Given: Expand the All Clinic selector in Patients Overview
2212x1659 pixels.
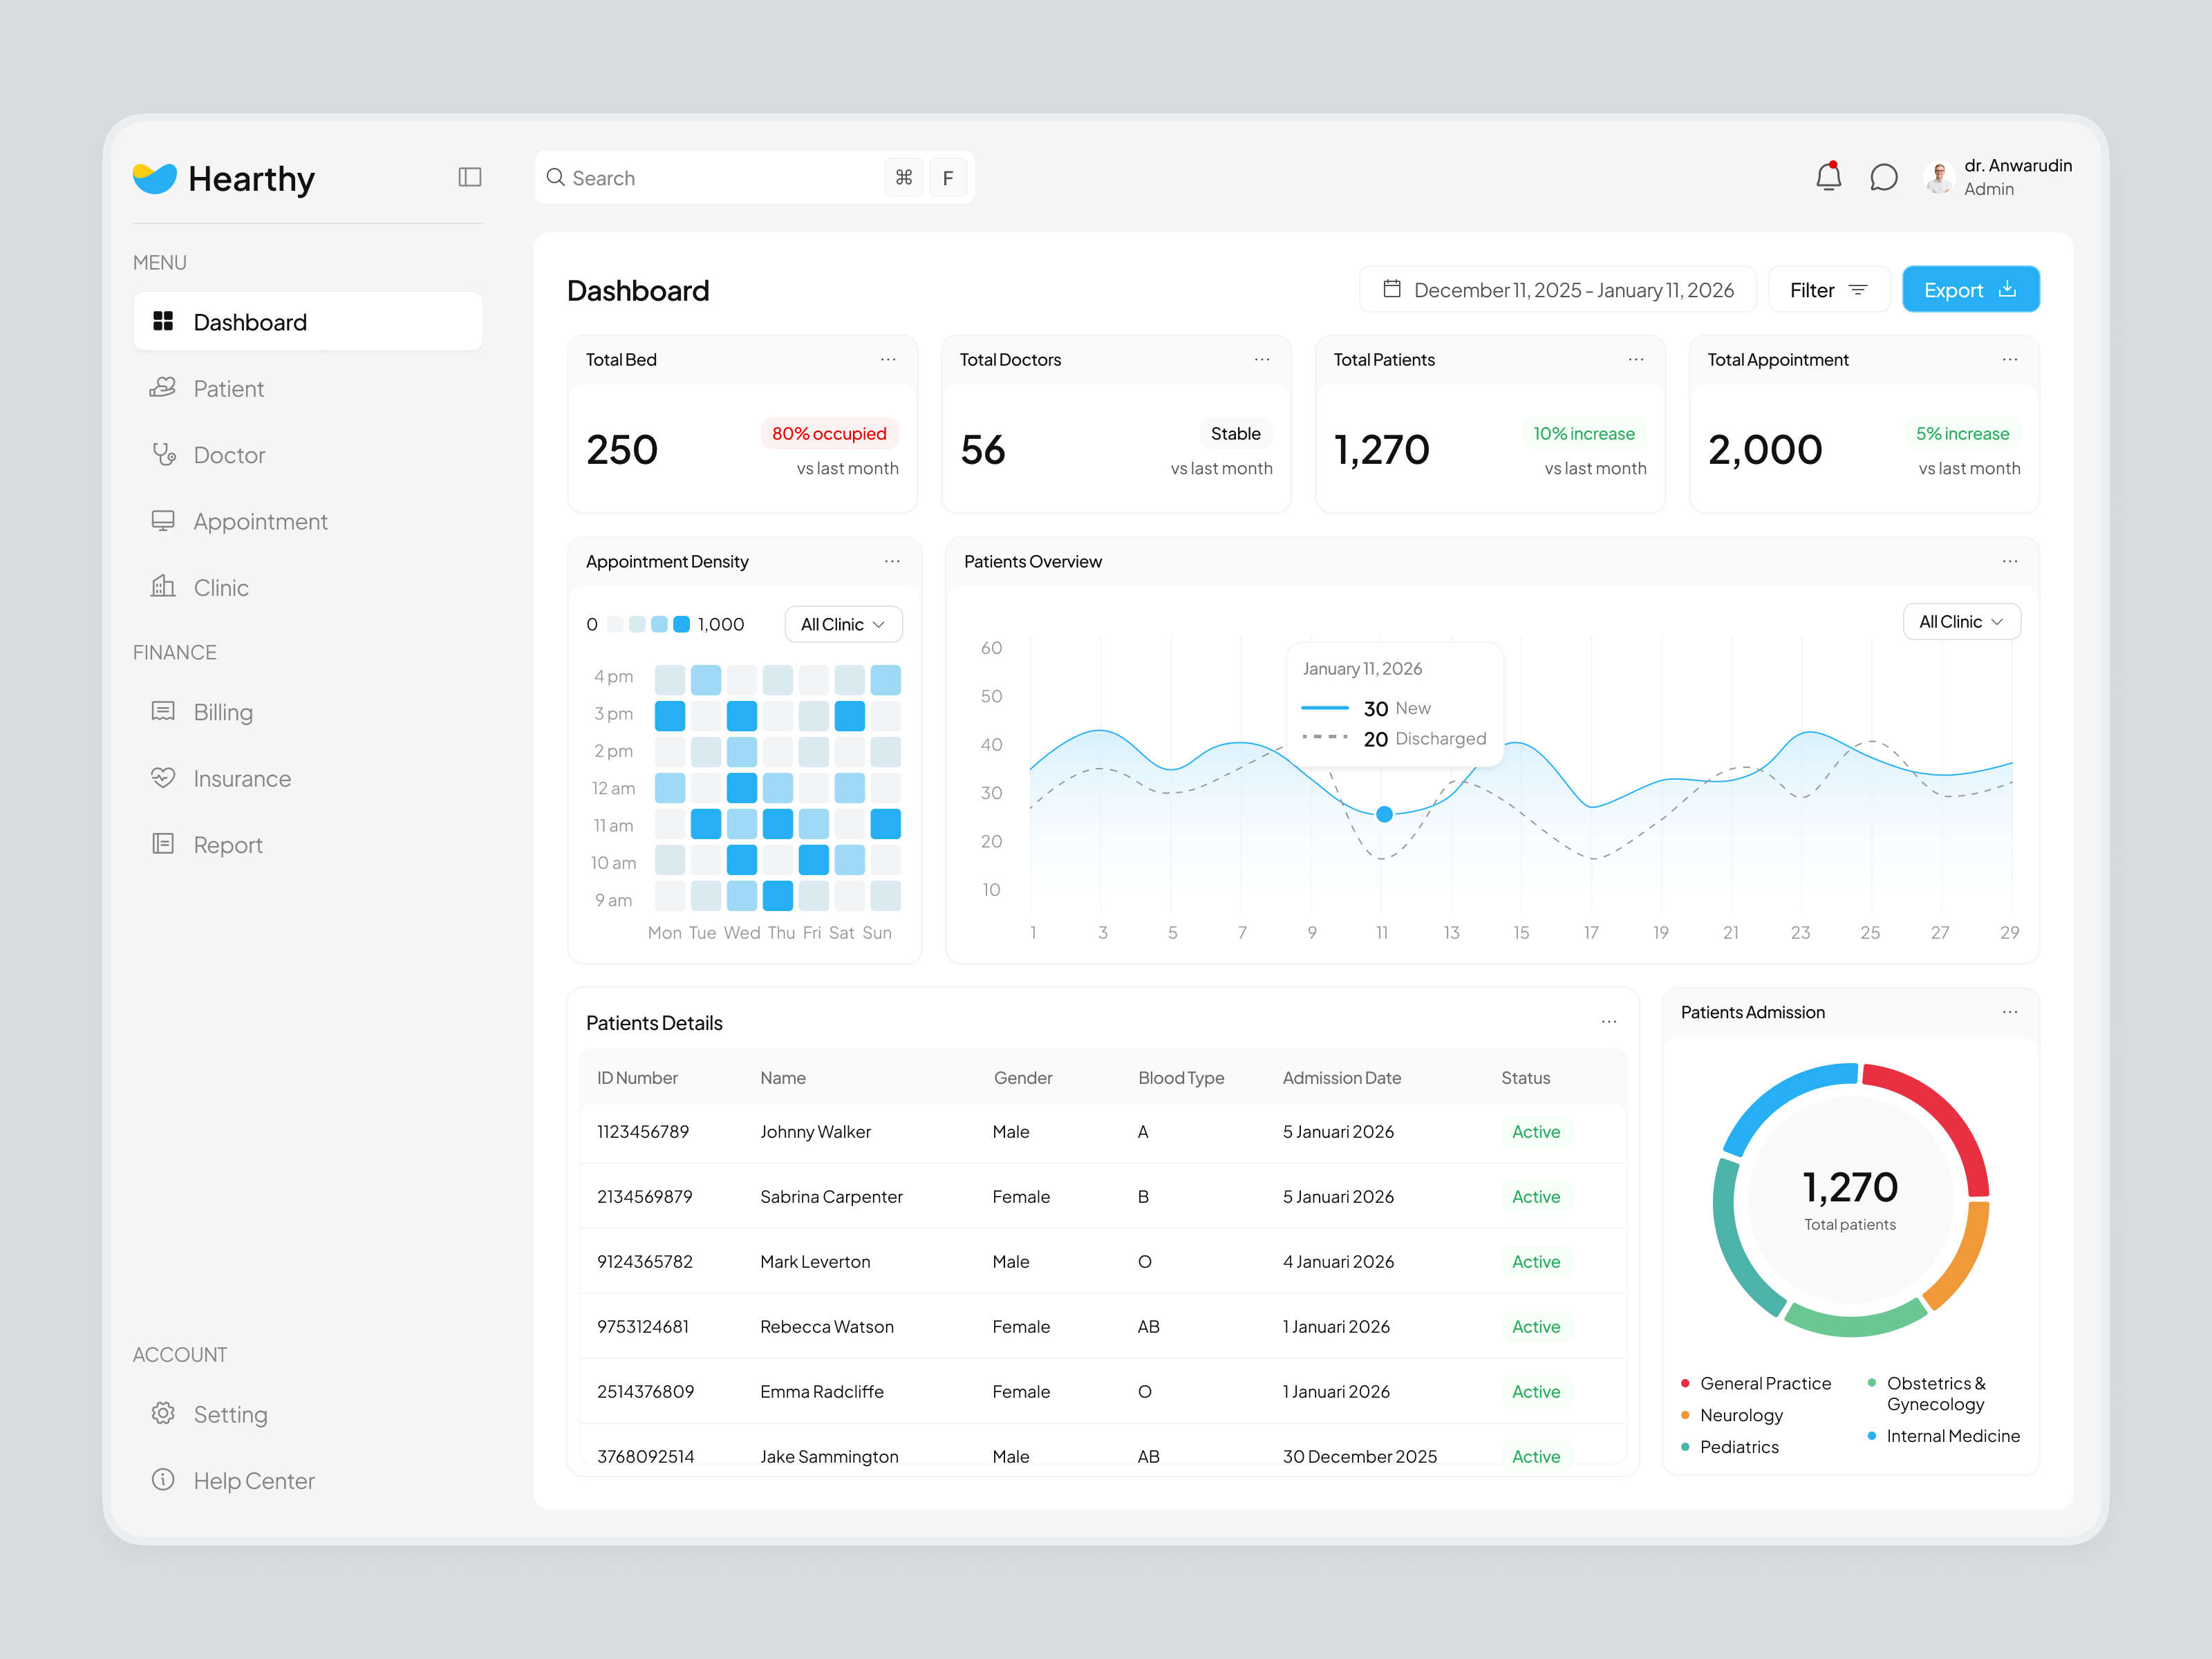Looking at the screenshot, I should click(1961, 621).
